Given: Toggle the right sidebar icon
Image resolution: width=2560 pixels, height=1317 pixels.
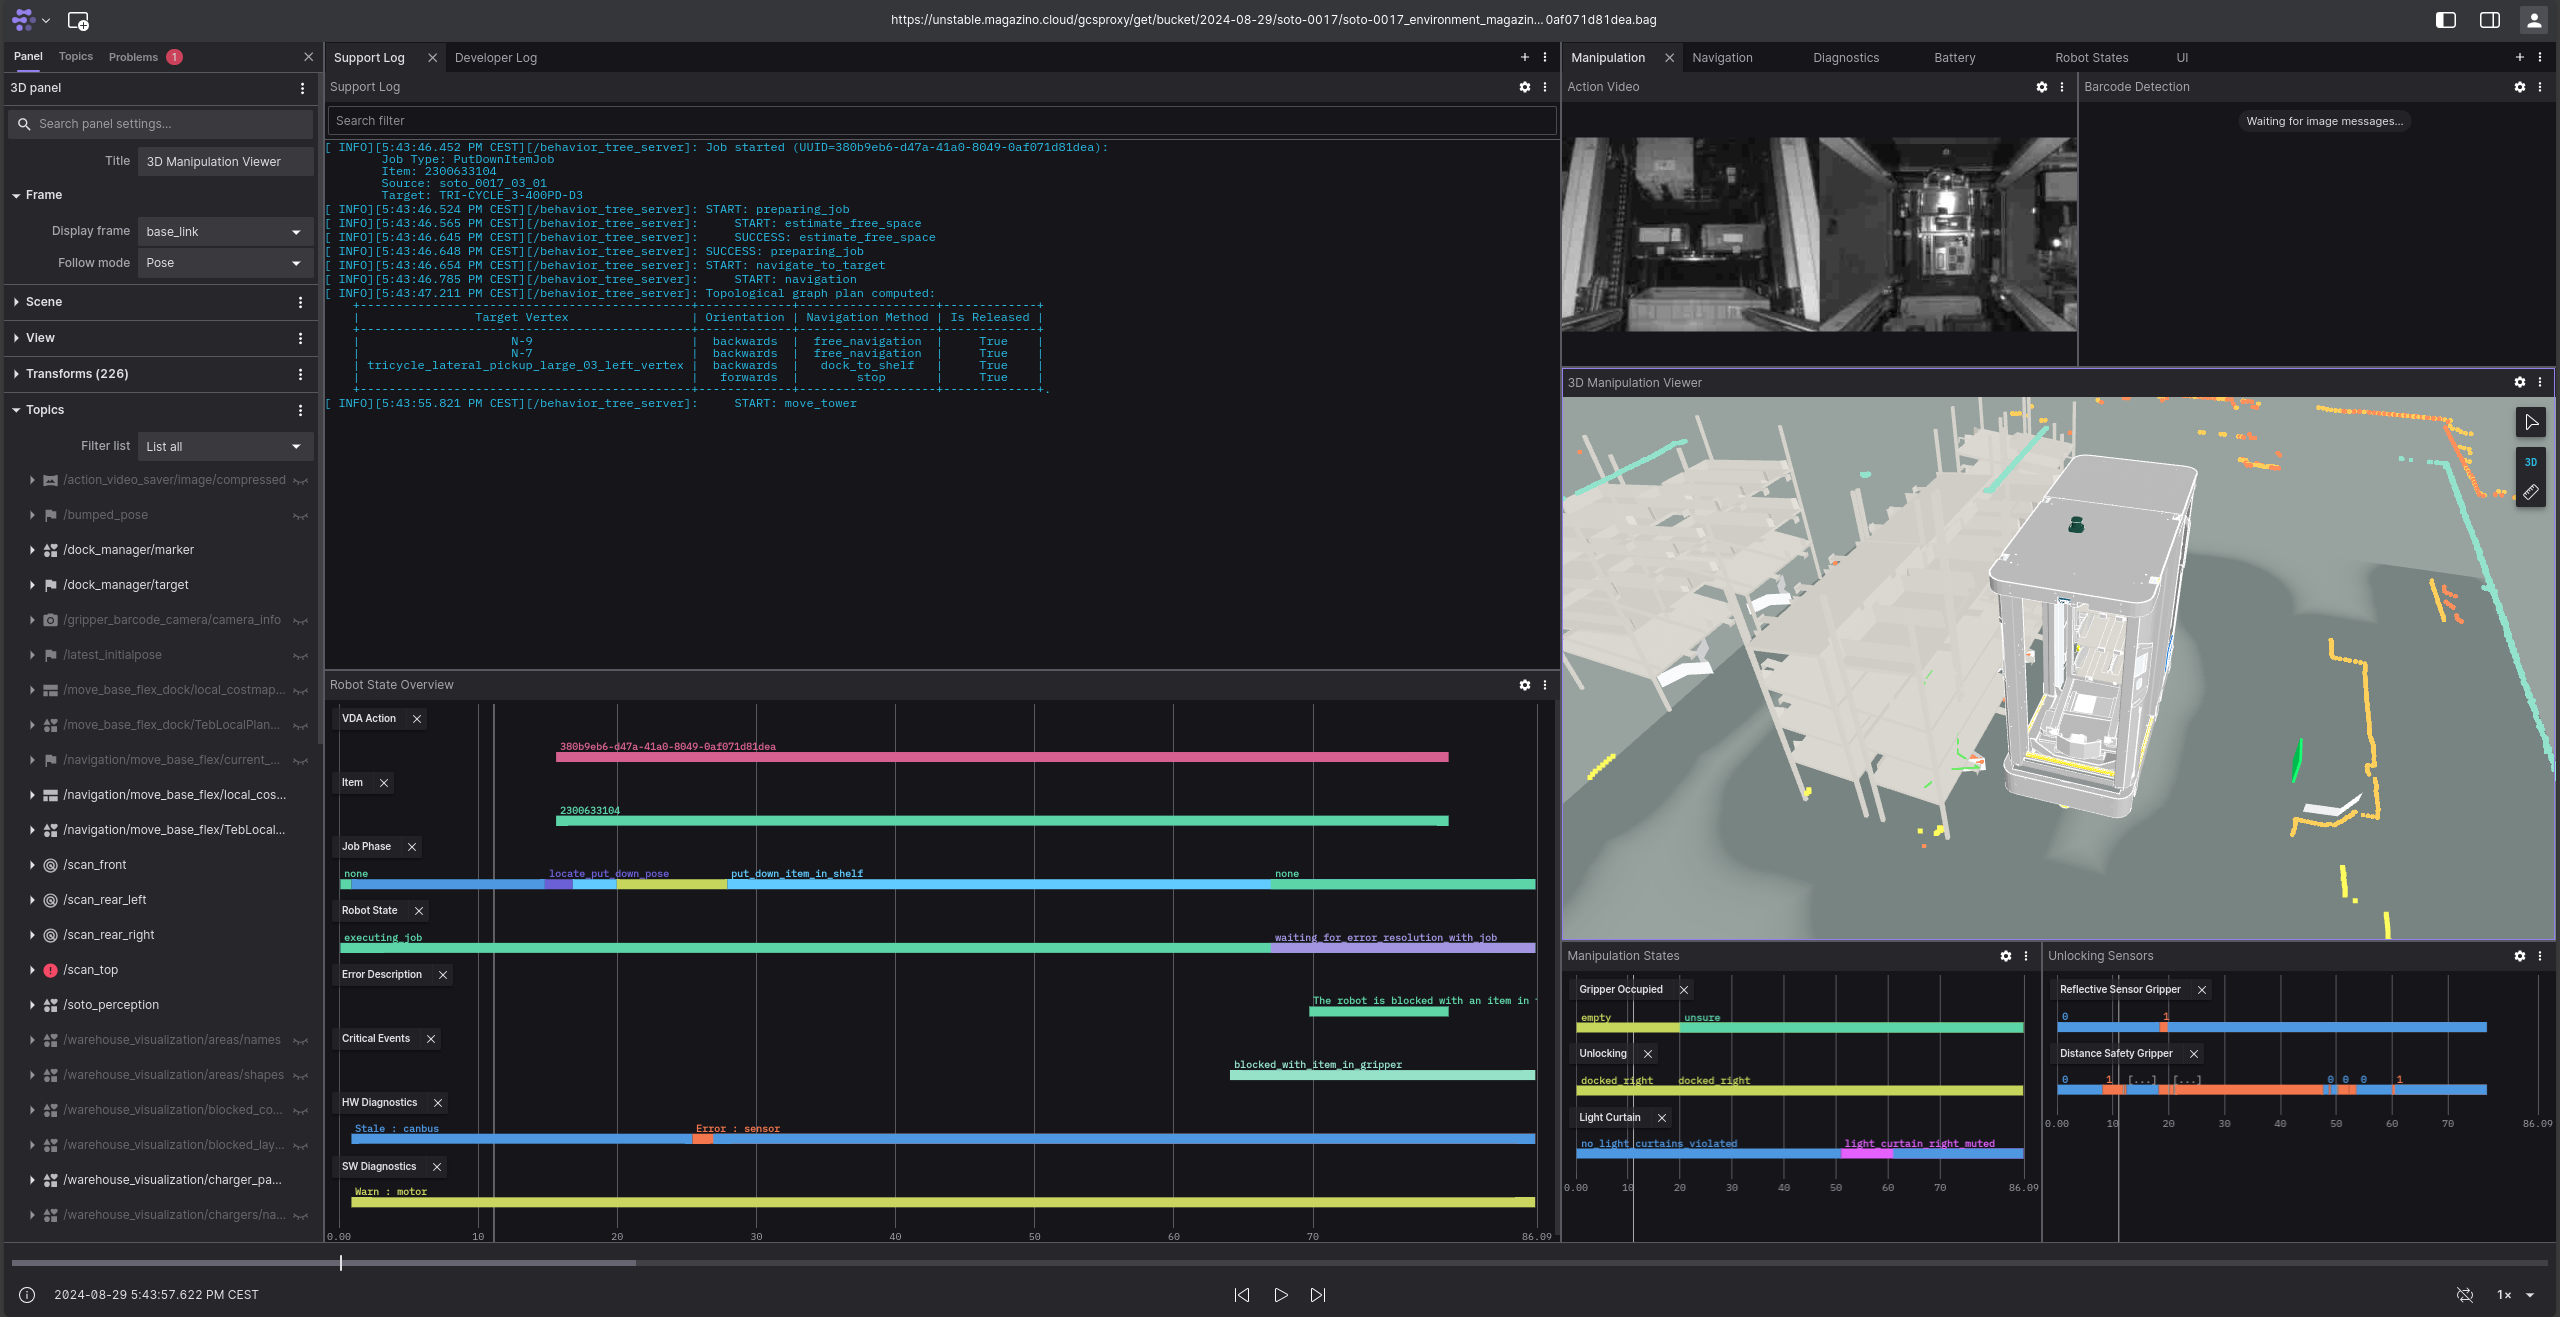Looking at the screenshot, I should pos(2490,20).
